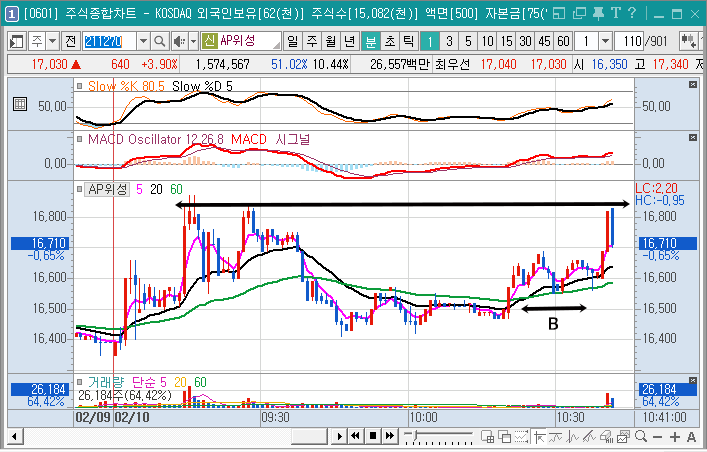707x452 pixels.
Task: Close the Slow Stochastic indicator panel
Action: click(x=693, y=85)
